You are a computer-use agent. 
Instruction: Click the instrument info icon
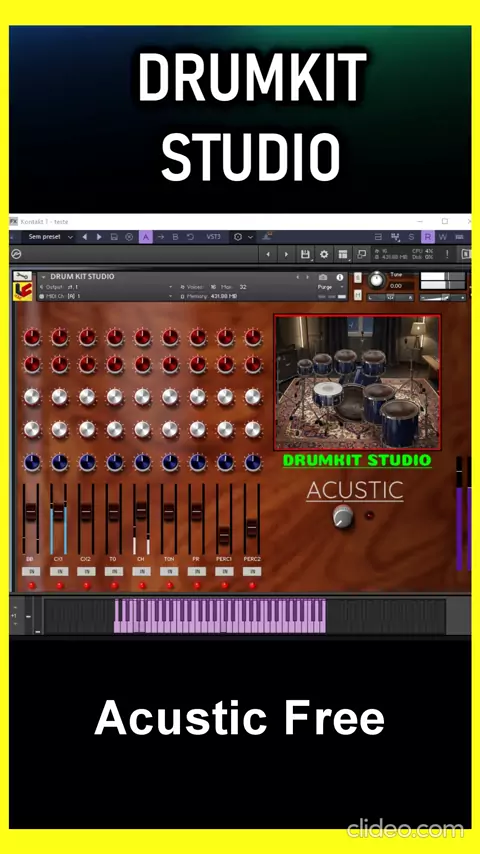pyautogui.click(x=340, y=277)
